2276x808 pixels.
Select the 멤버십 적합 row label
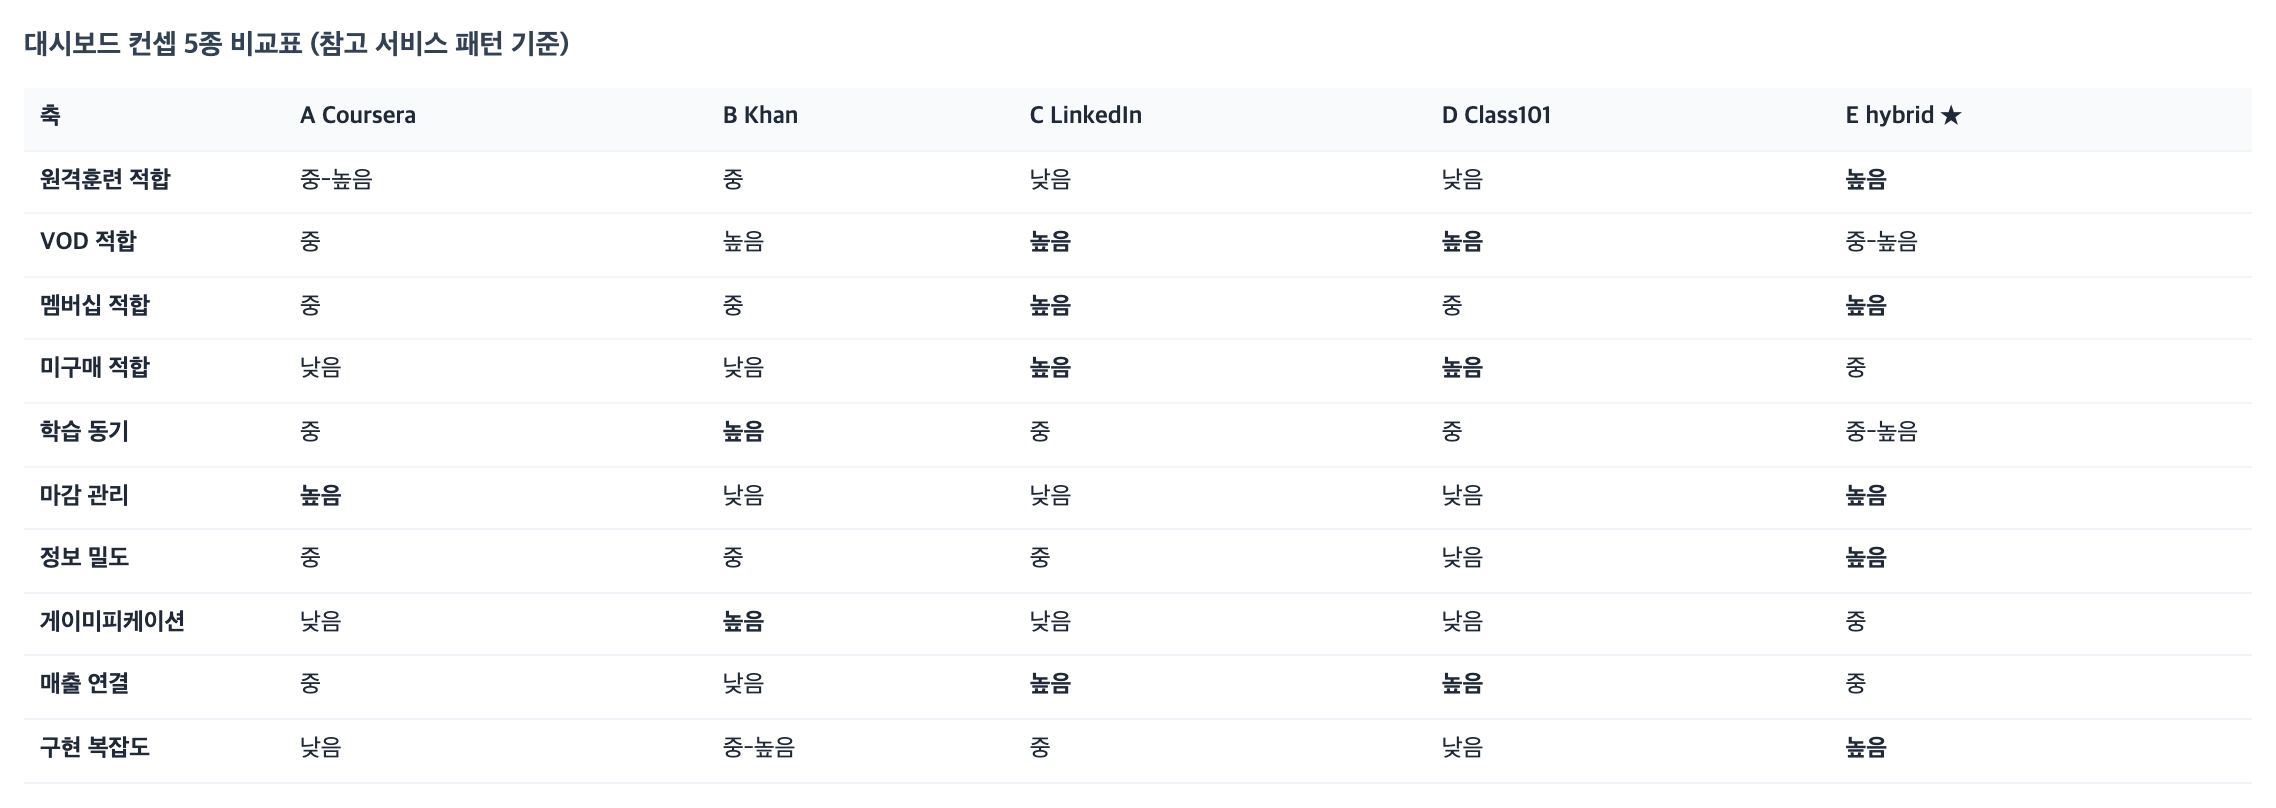[x=95, y=305]
